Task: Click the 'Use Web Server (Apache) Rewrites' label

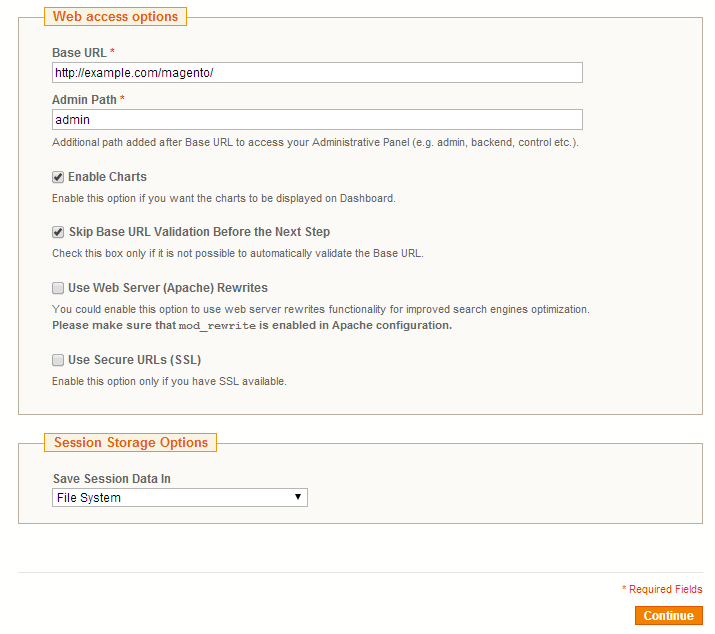Action: pos(167,288)
